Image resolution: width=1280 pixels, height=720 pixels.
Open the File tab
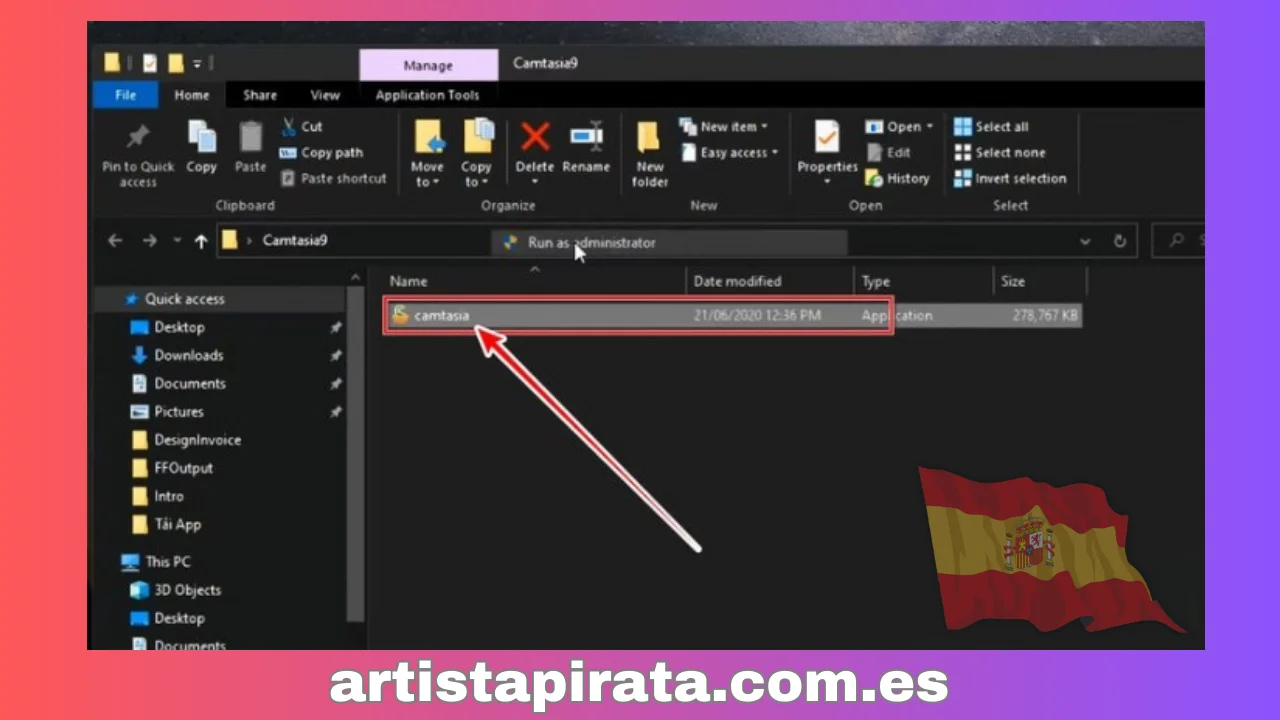(126, 95)
